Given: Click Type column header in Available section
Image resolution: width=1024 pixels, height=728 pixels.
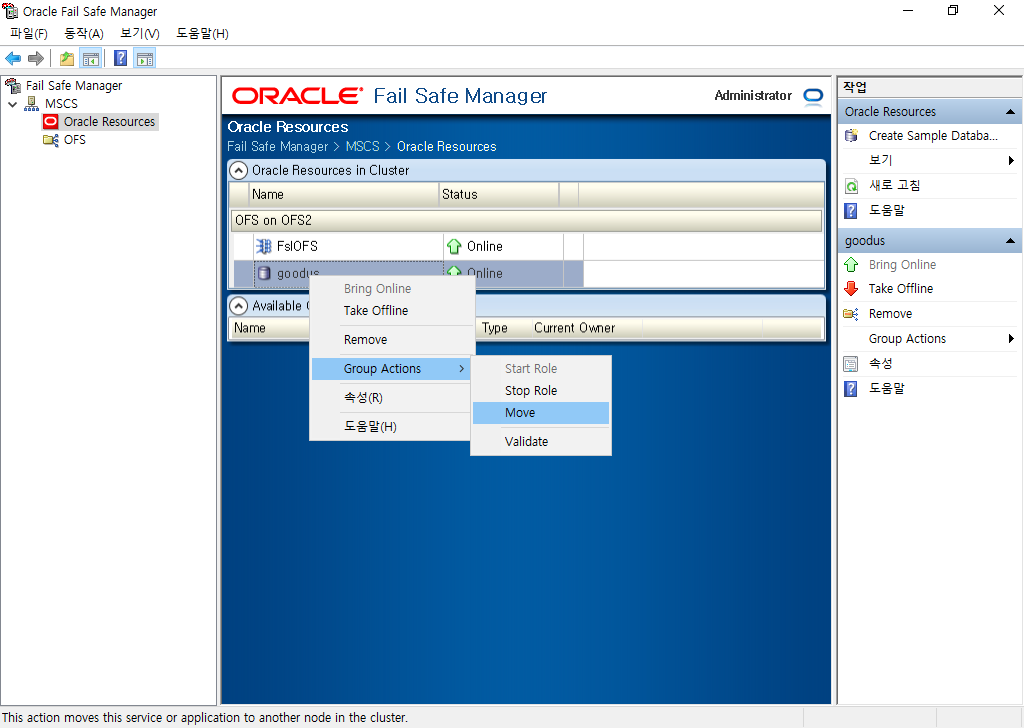Looking at the screenshot, I should (494, 328).
